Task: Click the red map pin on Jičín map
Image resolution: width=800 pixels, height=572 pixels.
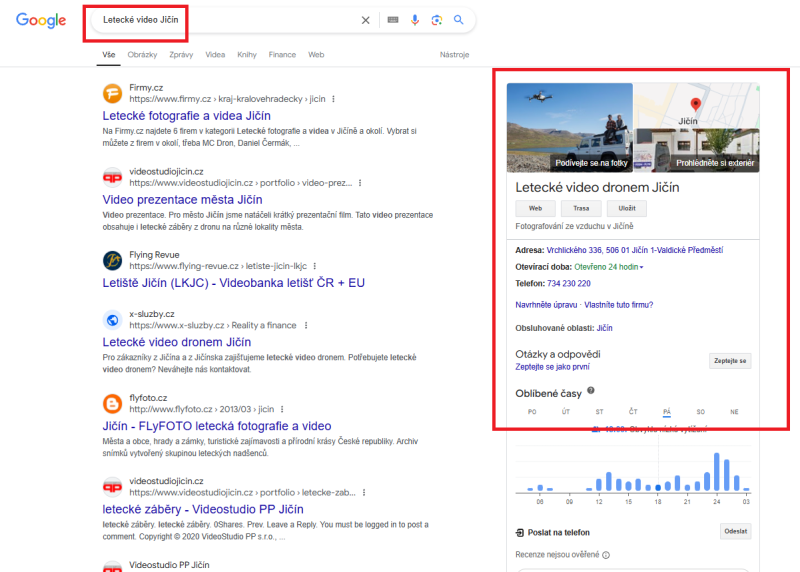Action: coord(695,105)
